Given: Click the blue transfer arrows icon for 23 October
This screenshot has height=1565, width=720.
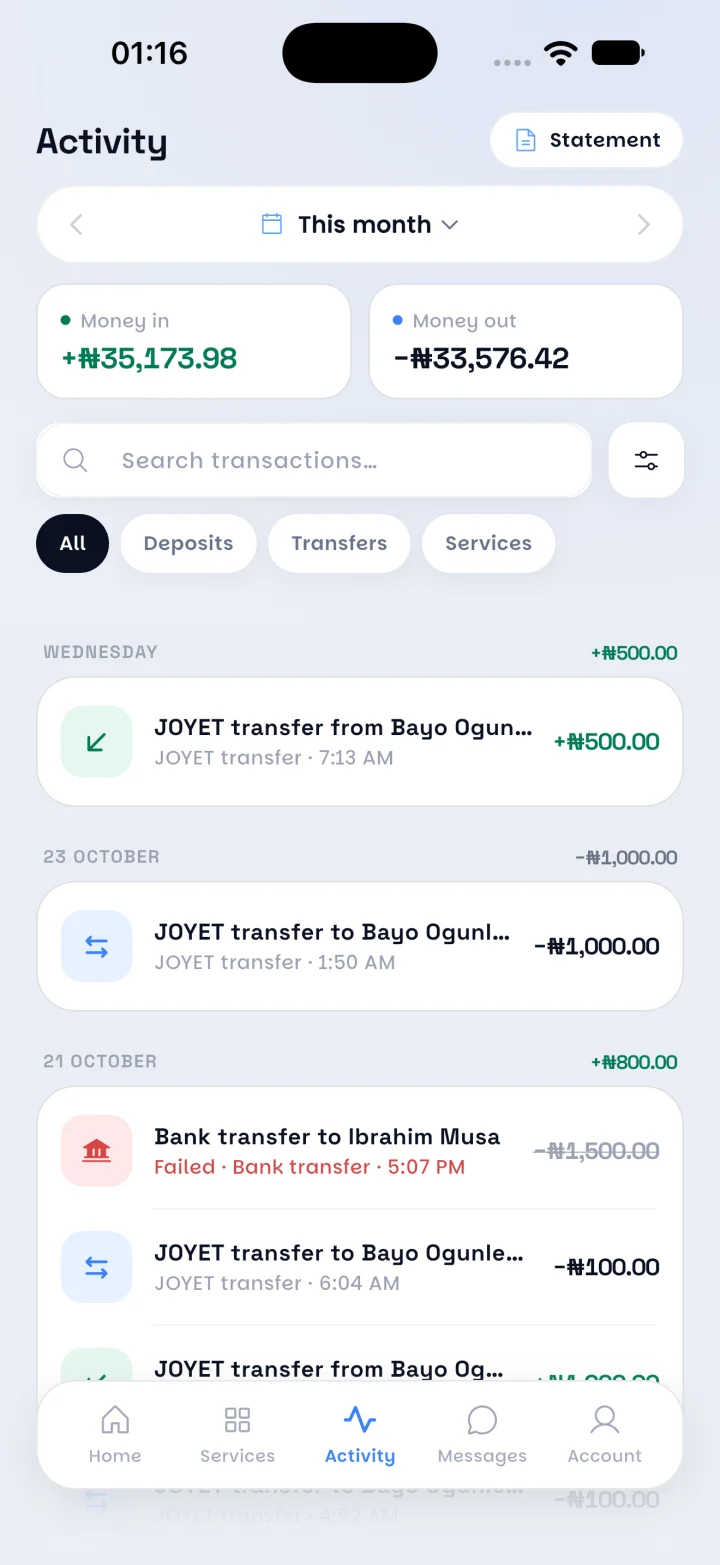Looking at the screenshot, I should [x=97, y=946].
